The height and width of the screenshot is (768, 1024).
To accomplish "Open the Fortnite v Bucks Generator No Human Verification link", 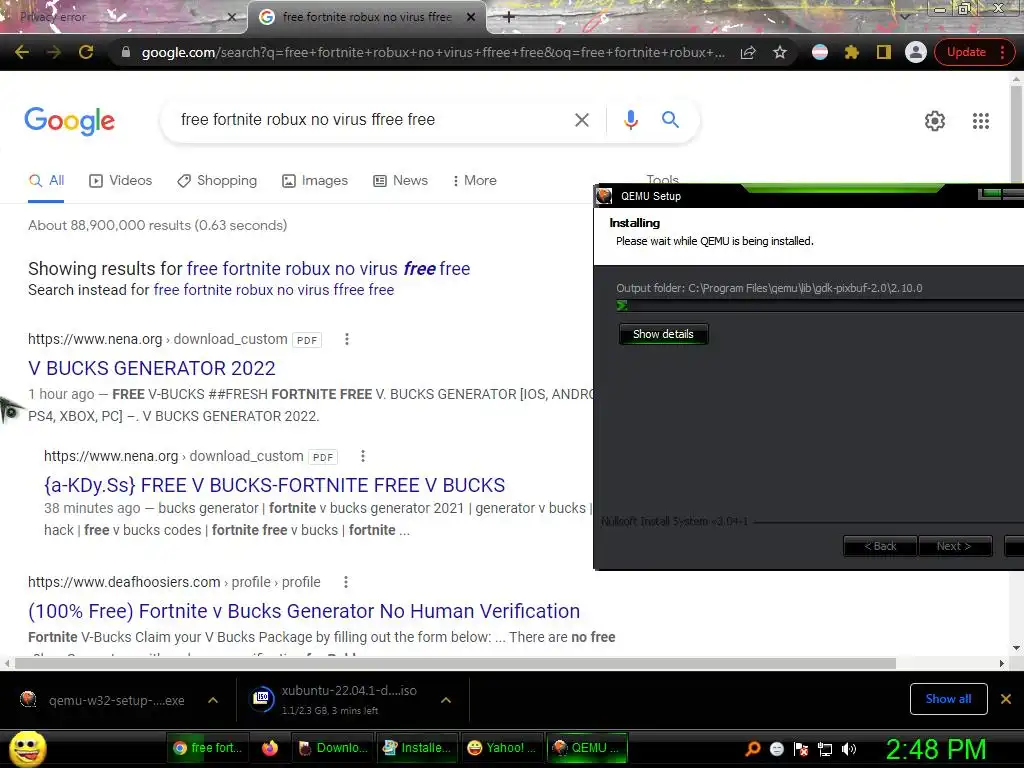I will [304, 611].
